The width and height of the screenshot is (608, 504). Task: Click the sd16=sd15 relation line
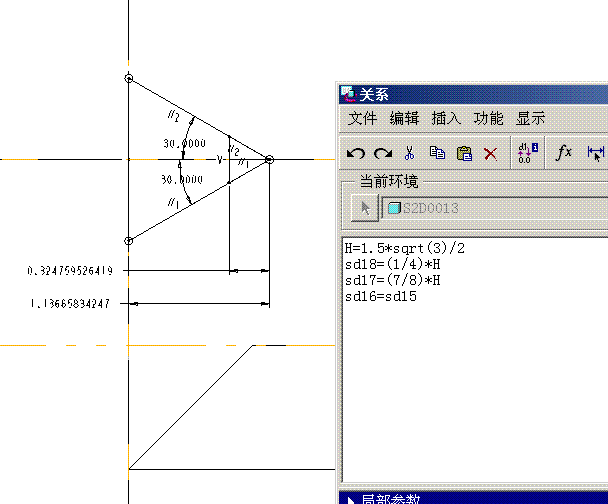381,297
